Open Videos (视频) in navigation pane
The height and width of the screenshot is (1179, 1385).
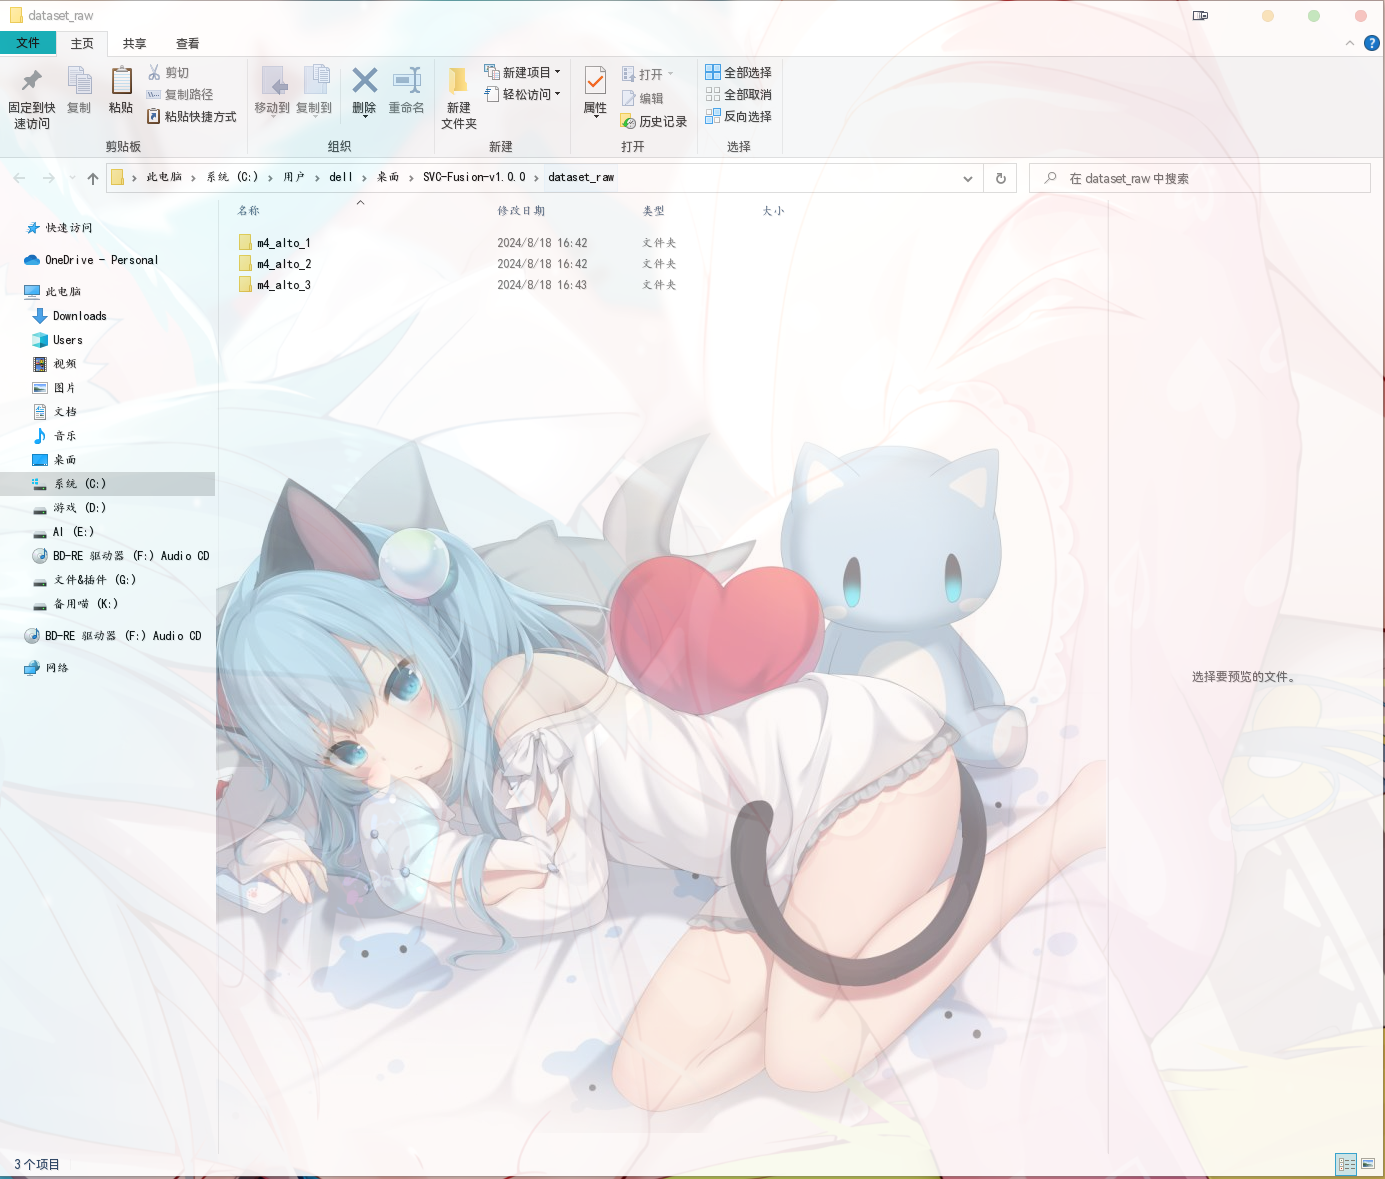click(55, 364)
